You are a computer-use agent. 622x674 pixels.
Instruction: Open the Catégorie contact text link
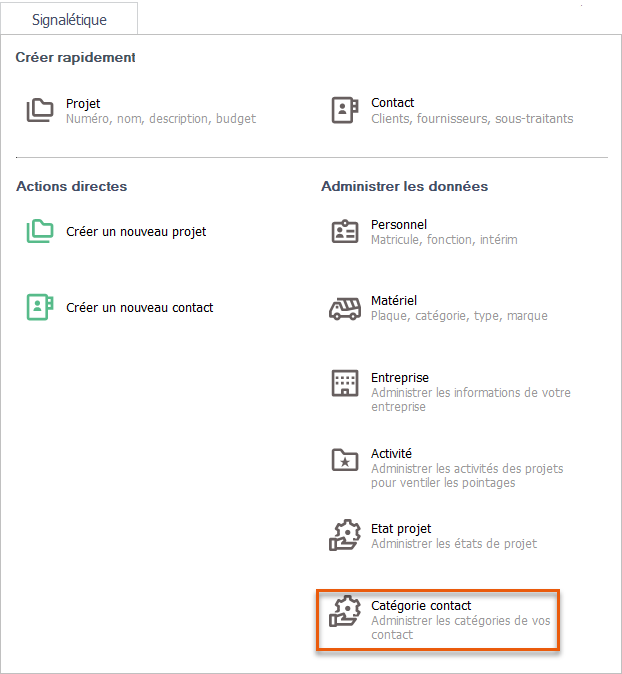(421, 606)
